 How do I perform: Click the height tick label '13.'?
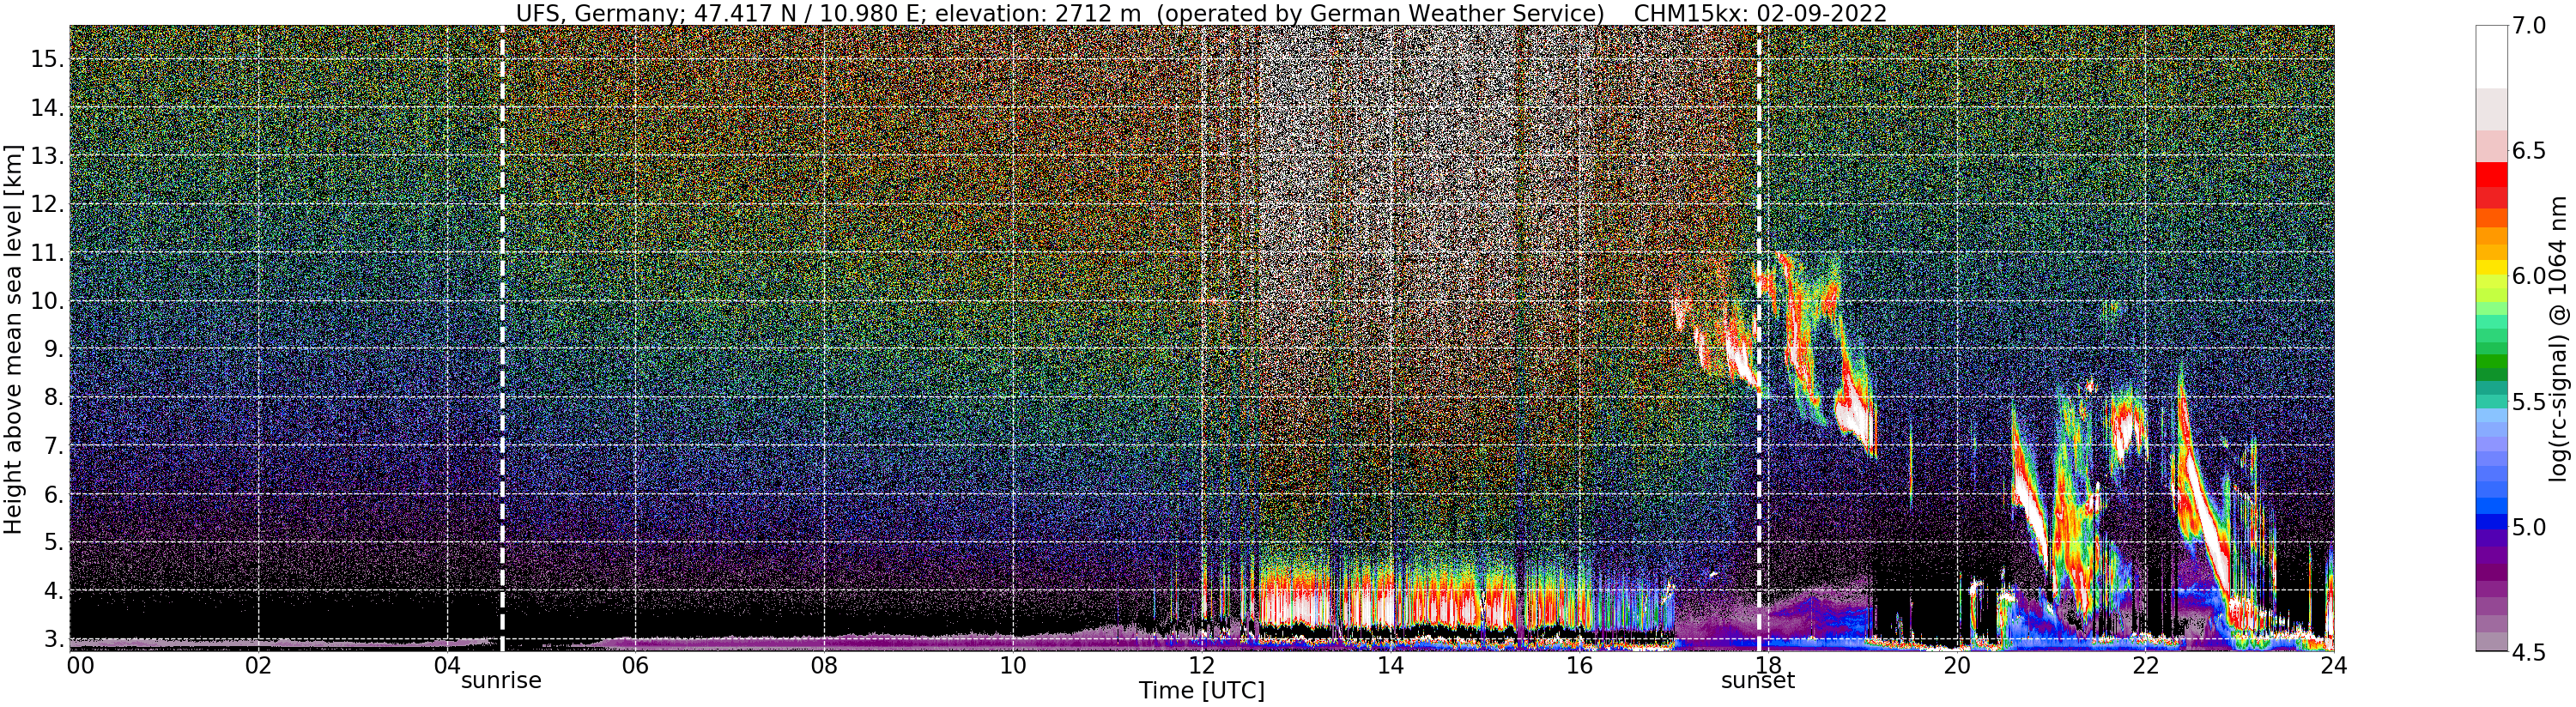click(47, 157)
